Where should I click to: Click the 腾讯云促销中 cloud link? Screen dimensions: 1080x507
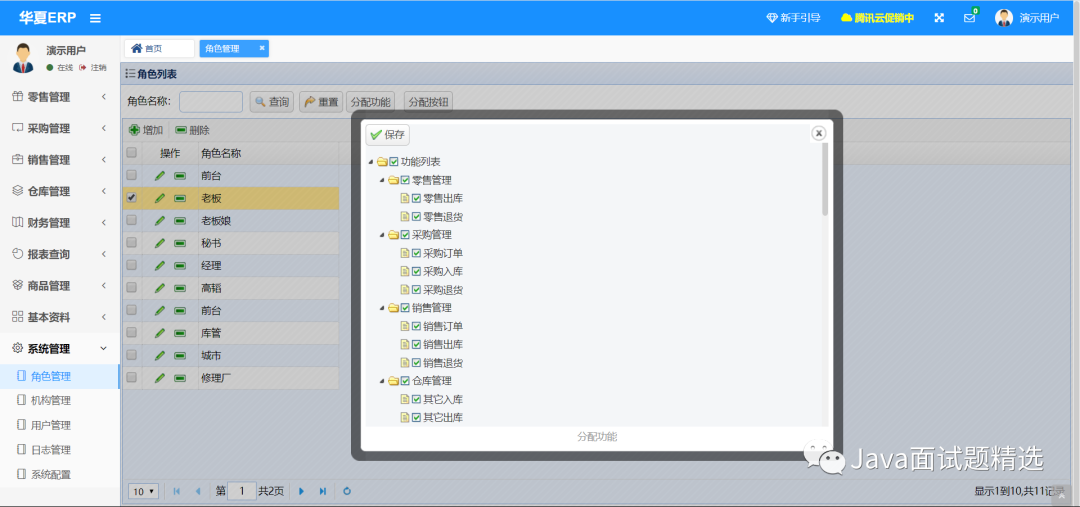point(878,18)
